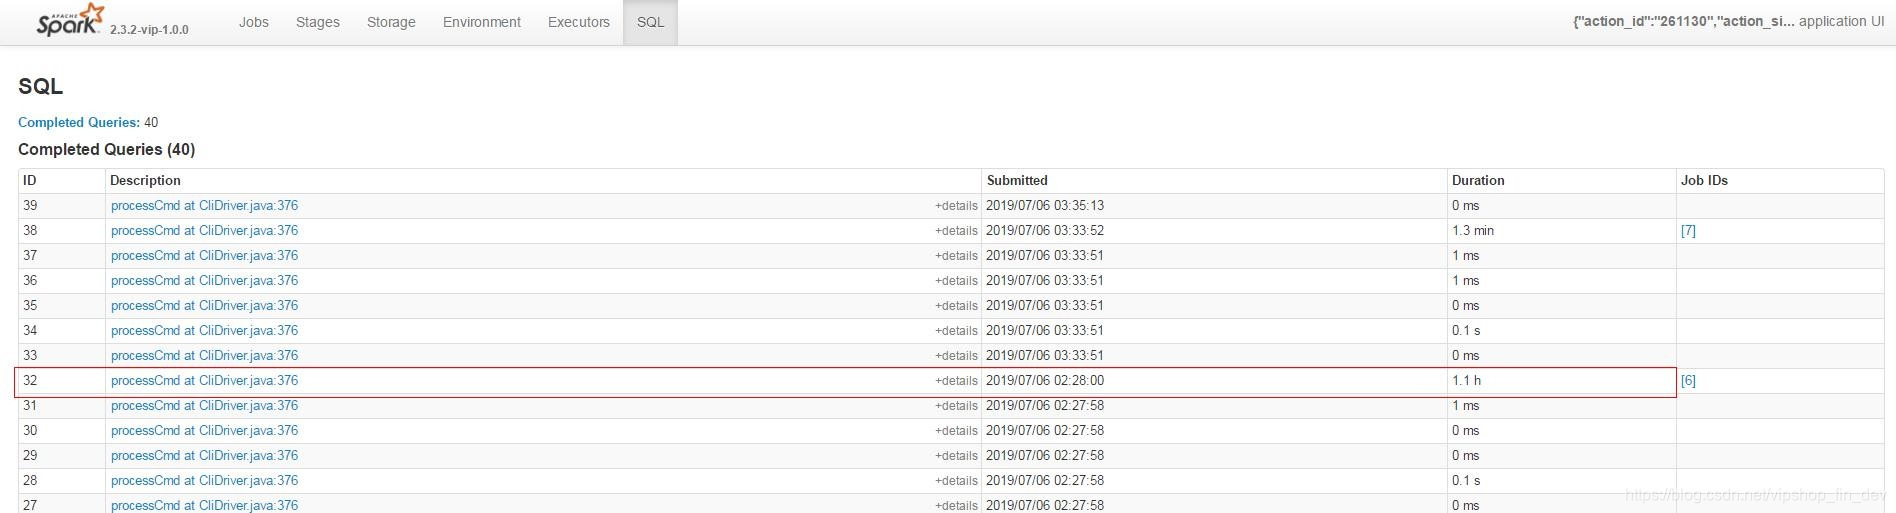
Task: Follow the Completed Queries link
Action: (x=79, y=122)
